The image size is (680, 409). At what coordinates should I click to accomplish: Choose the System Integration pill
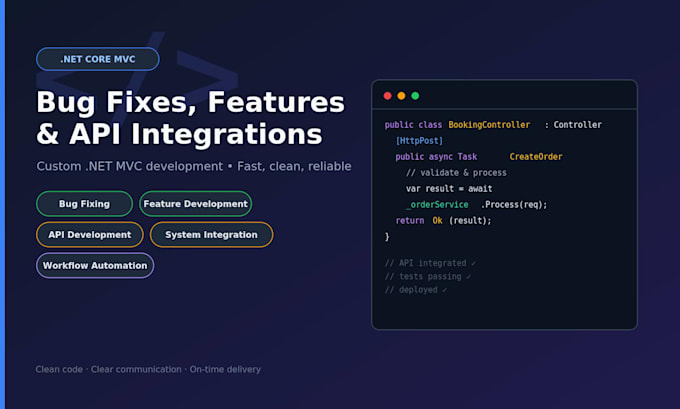(211, 235)
